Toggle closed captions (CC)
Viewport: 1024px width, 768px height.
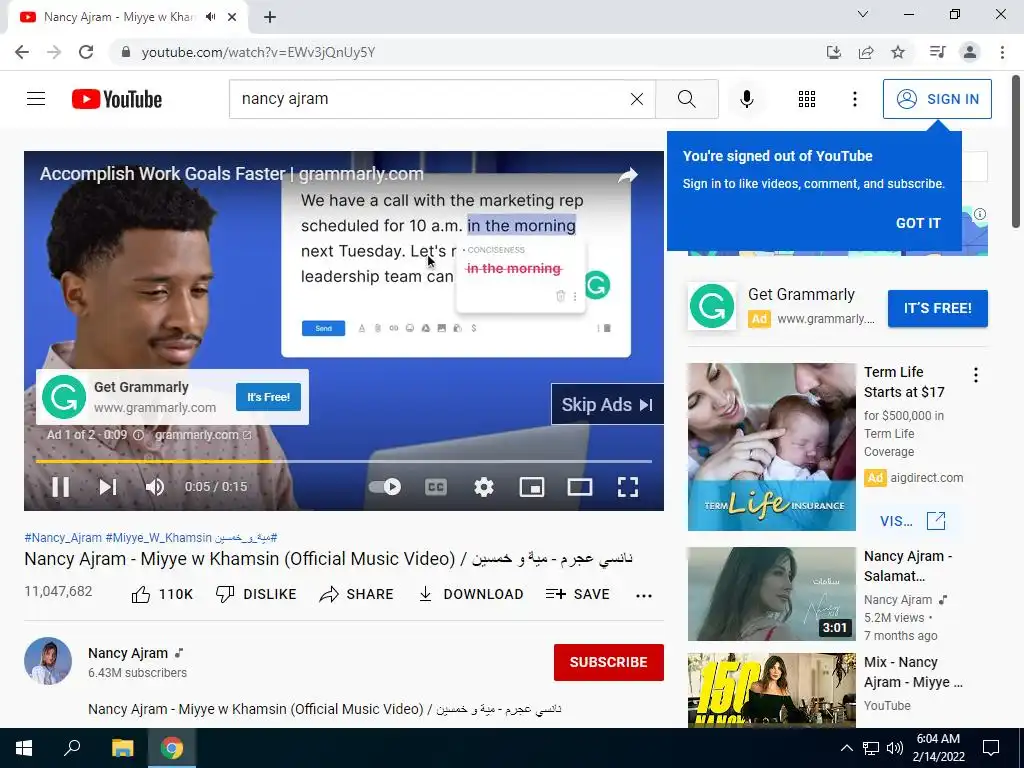[x=436, y=487]
